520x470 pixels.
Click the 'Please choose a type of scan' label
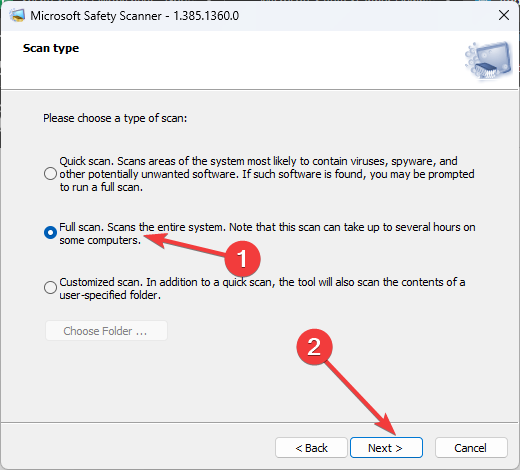[x=115, y=118]
